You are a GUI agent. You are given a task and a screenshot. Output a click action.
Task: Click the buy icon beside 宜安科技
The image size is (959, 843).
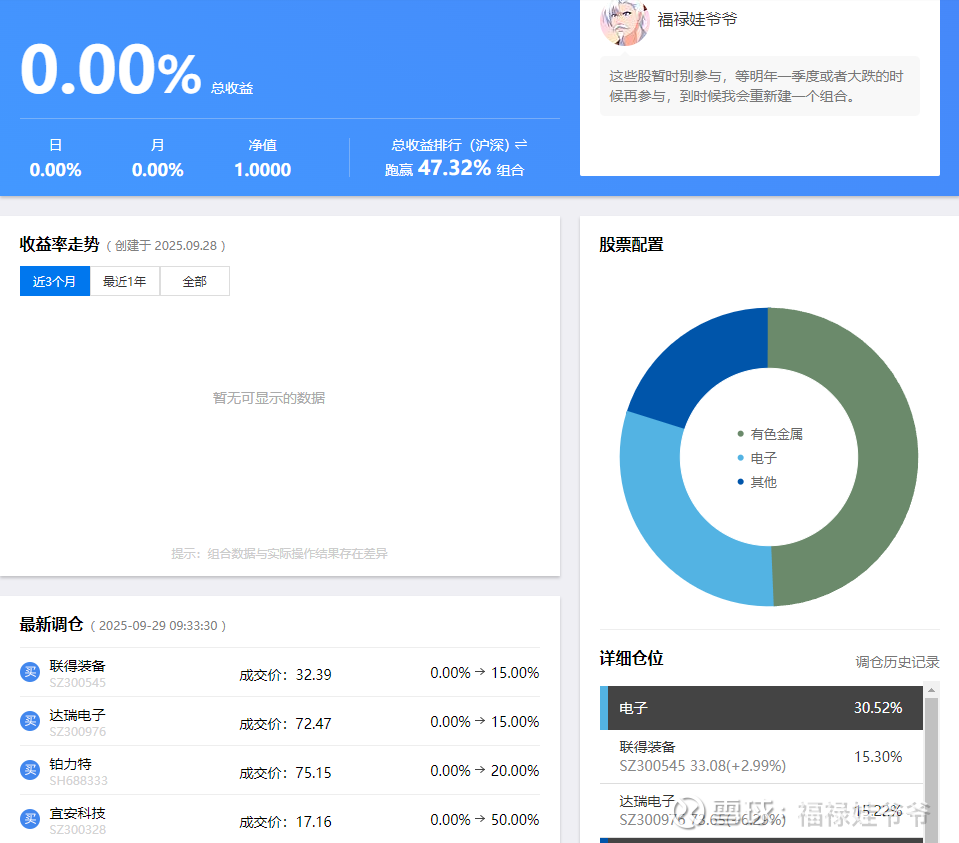click(30, 819)
